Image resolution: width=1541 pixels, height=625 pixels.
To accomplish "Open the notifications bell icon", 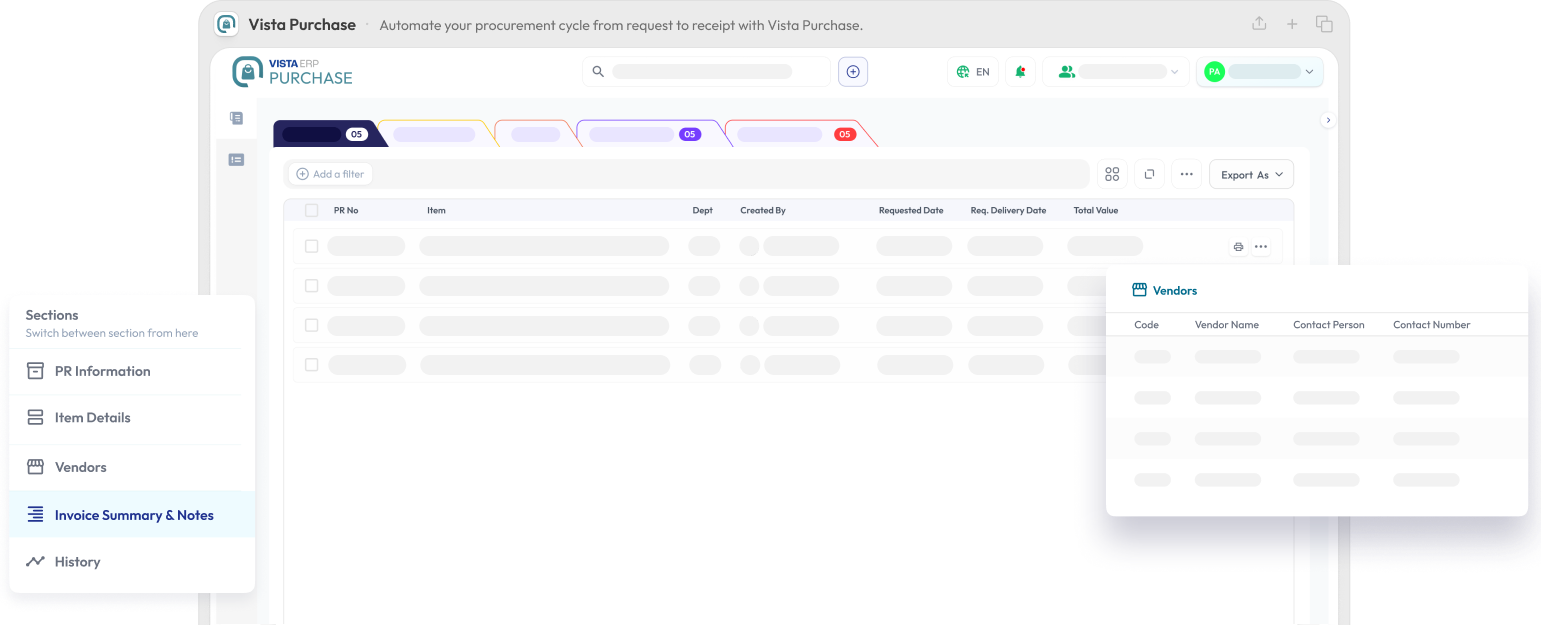I will pos(1020,72).
